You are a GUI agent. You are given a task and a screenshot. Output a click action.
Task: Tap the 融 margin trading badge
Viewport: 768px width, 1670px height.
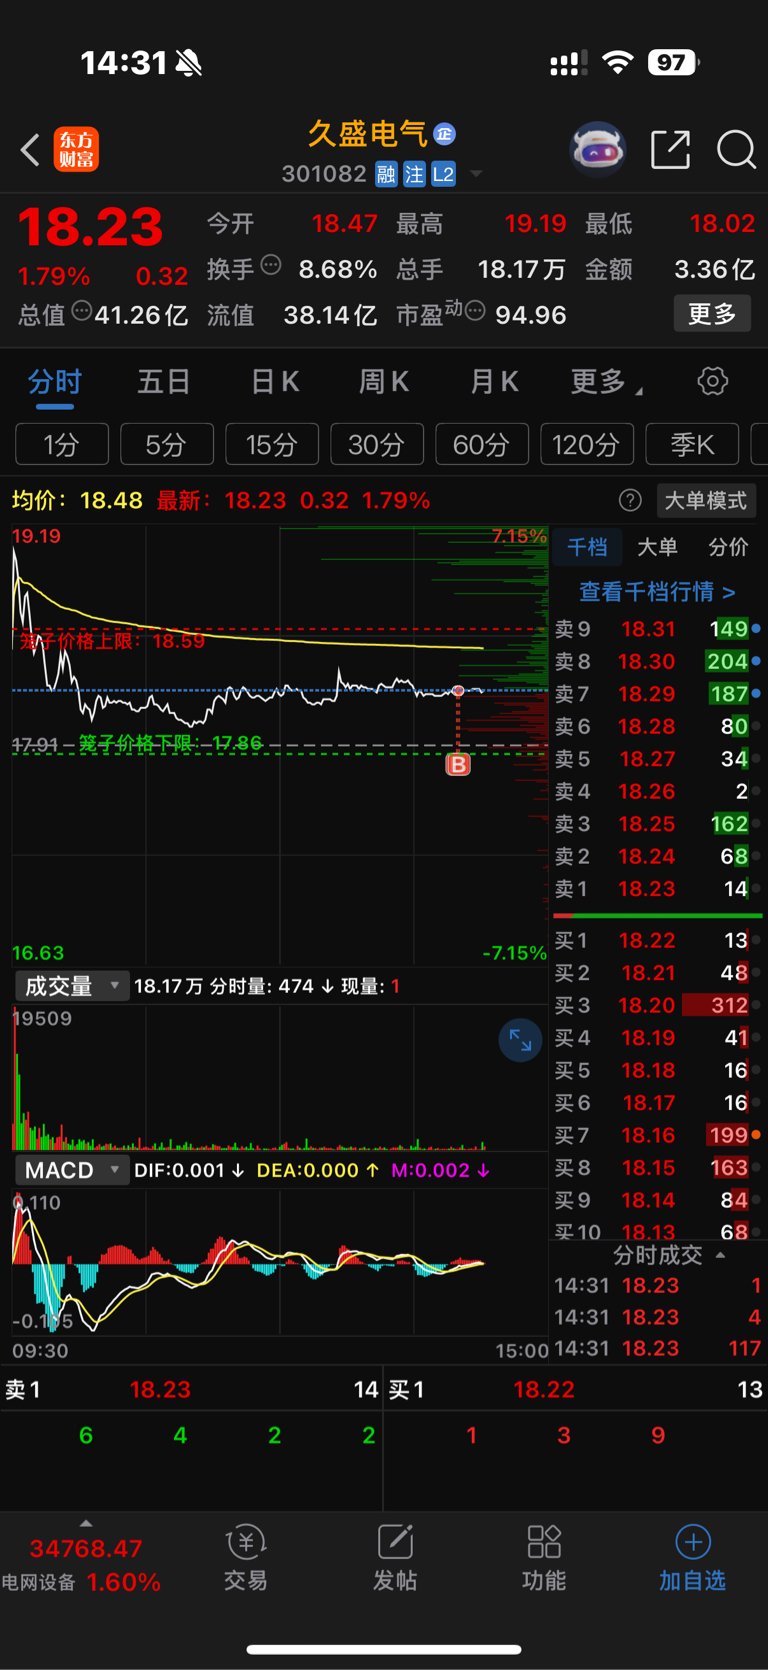click(386, 174)
